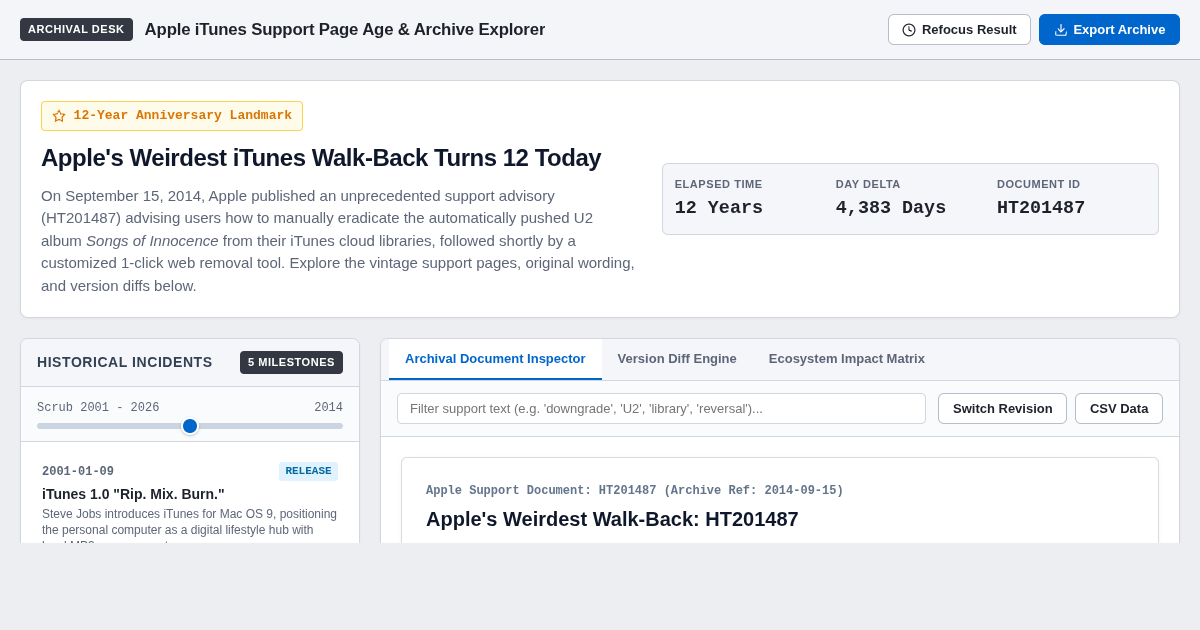Click the 5 MILESTONES badge
This screenshot has height=630, width=1200.
(x=291, y=362)
